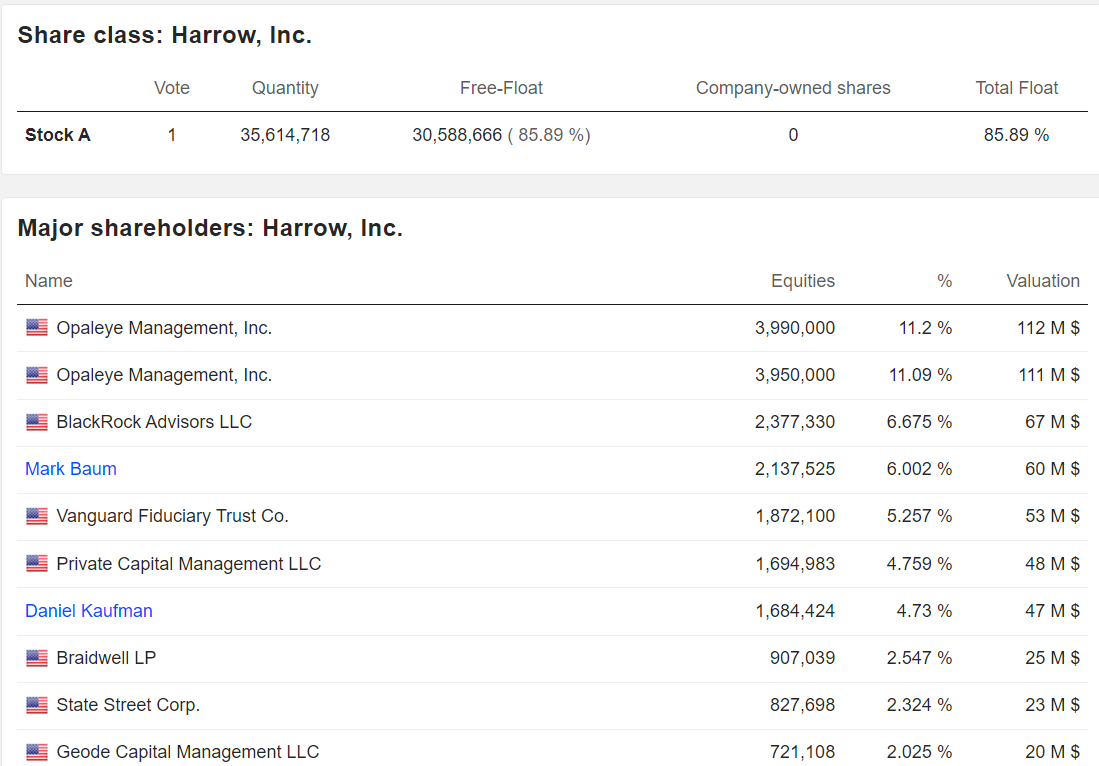The width and height of the screenshot is (1099, 766).
Task: Click the State Street Corp. name
Action: (128, 704)
